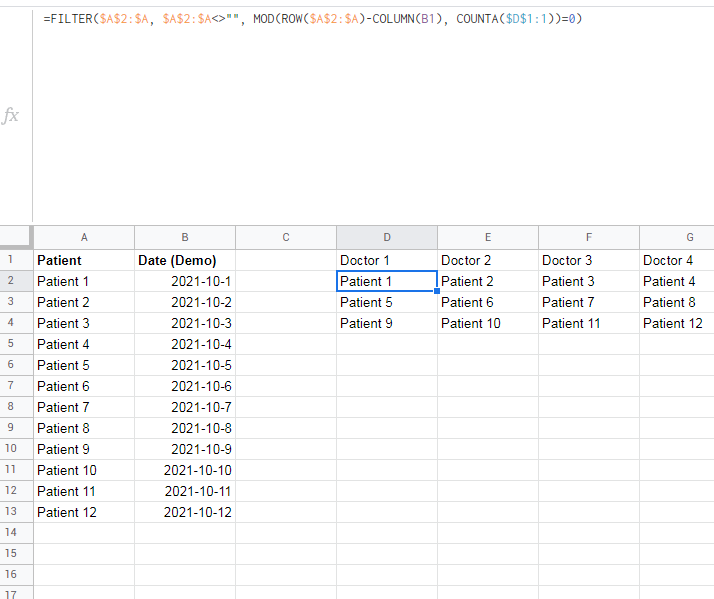Image resolution: width=714 pixels, height=599 pixels.
Task: Select 'Patient 2' under Doctor 2
Action: (x=488, y=281)
